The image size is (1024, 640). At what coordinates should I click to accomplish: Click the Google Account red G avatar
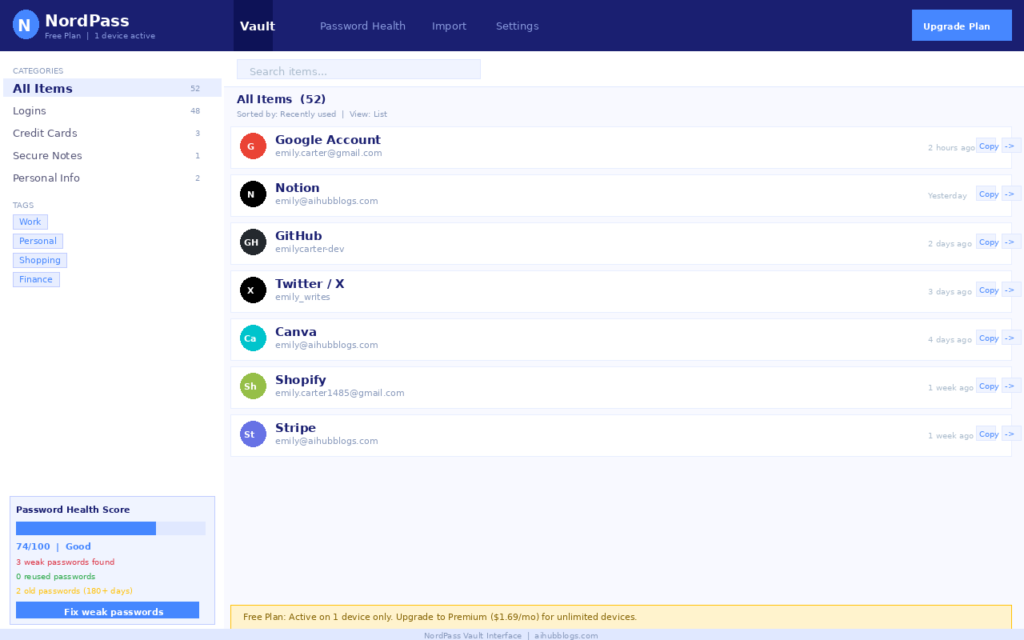[x=253, y=146]
